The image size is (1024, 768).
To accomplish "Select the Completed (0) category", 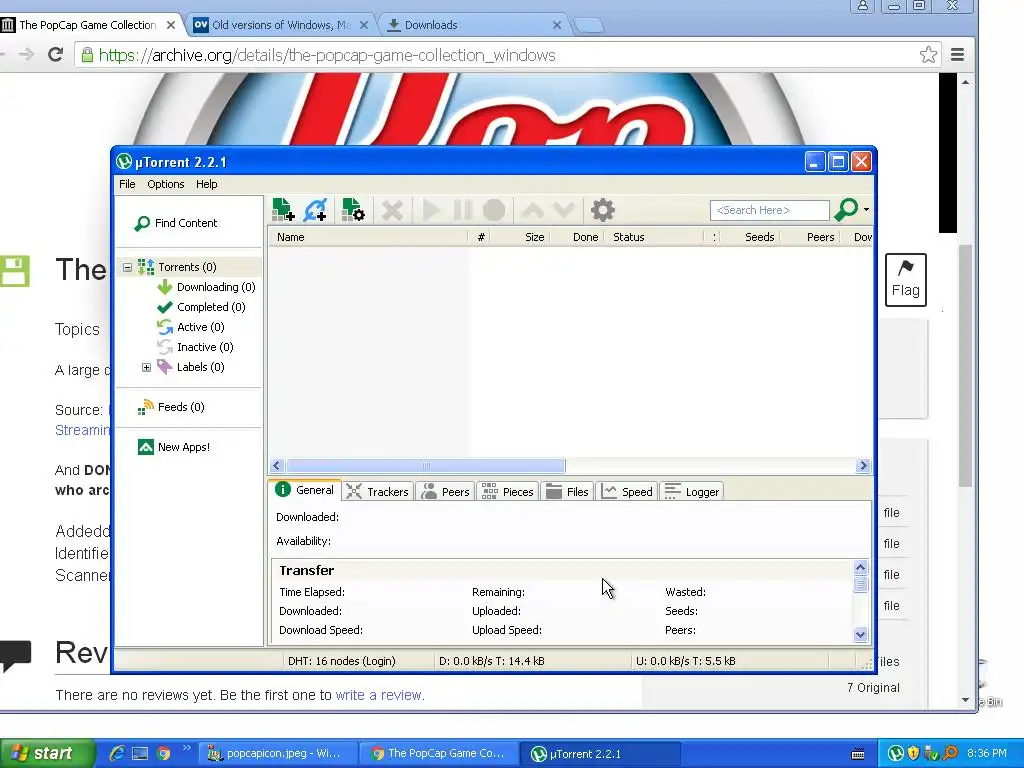I will [202, 307].
